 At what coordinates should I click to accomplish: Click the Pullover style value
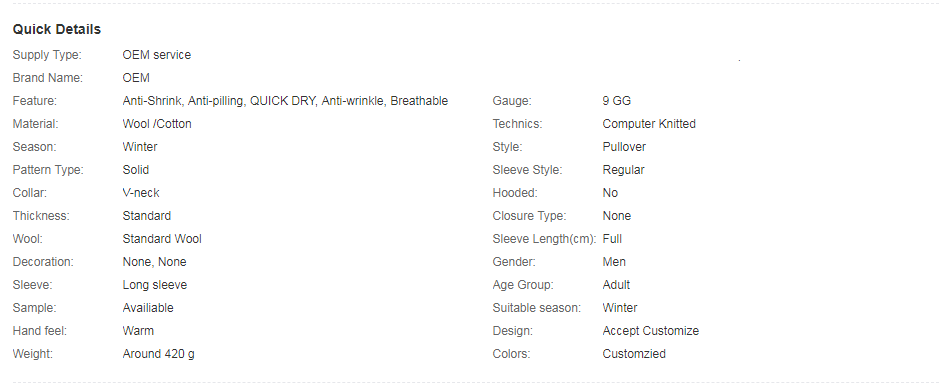pyautogui.click(x=624, y=147)
